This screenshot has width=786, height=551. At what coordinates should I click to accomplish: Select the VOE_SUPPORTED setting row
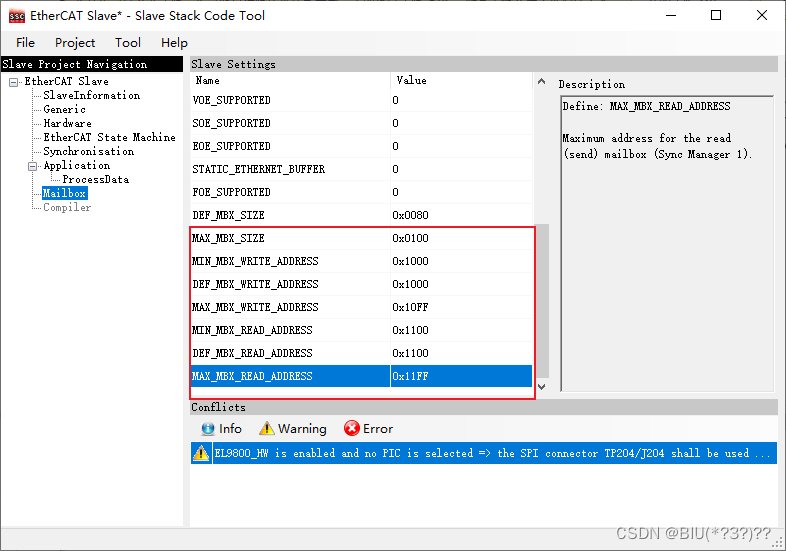point(361,100)
